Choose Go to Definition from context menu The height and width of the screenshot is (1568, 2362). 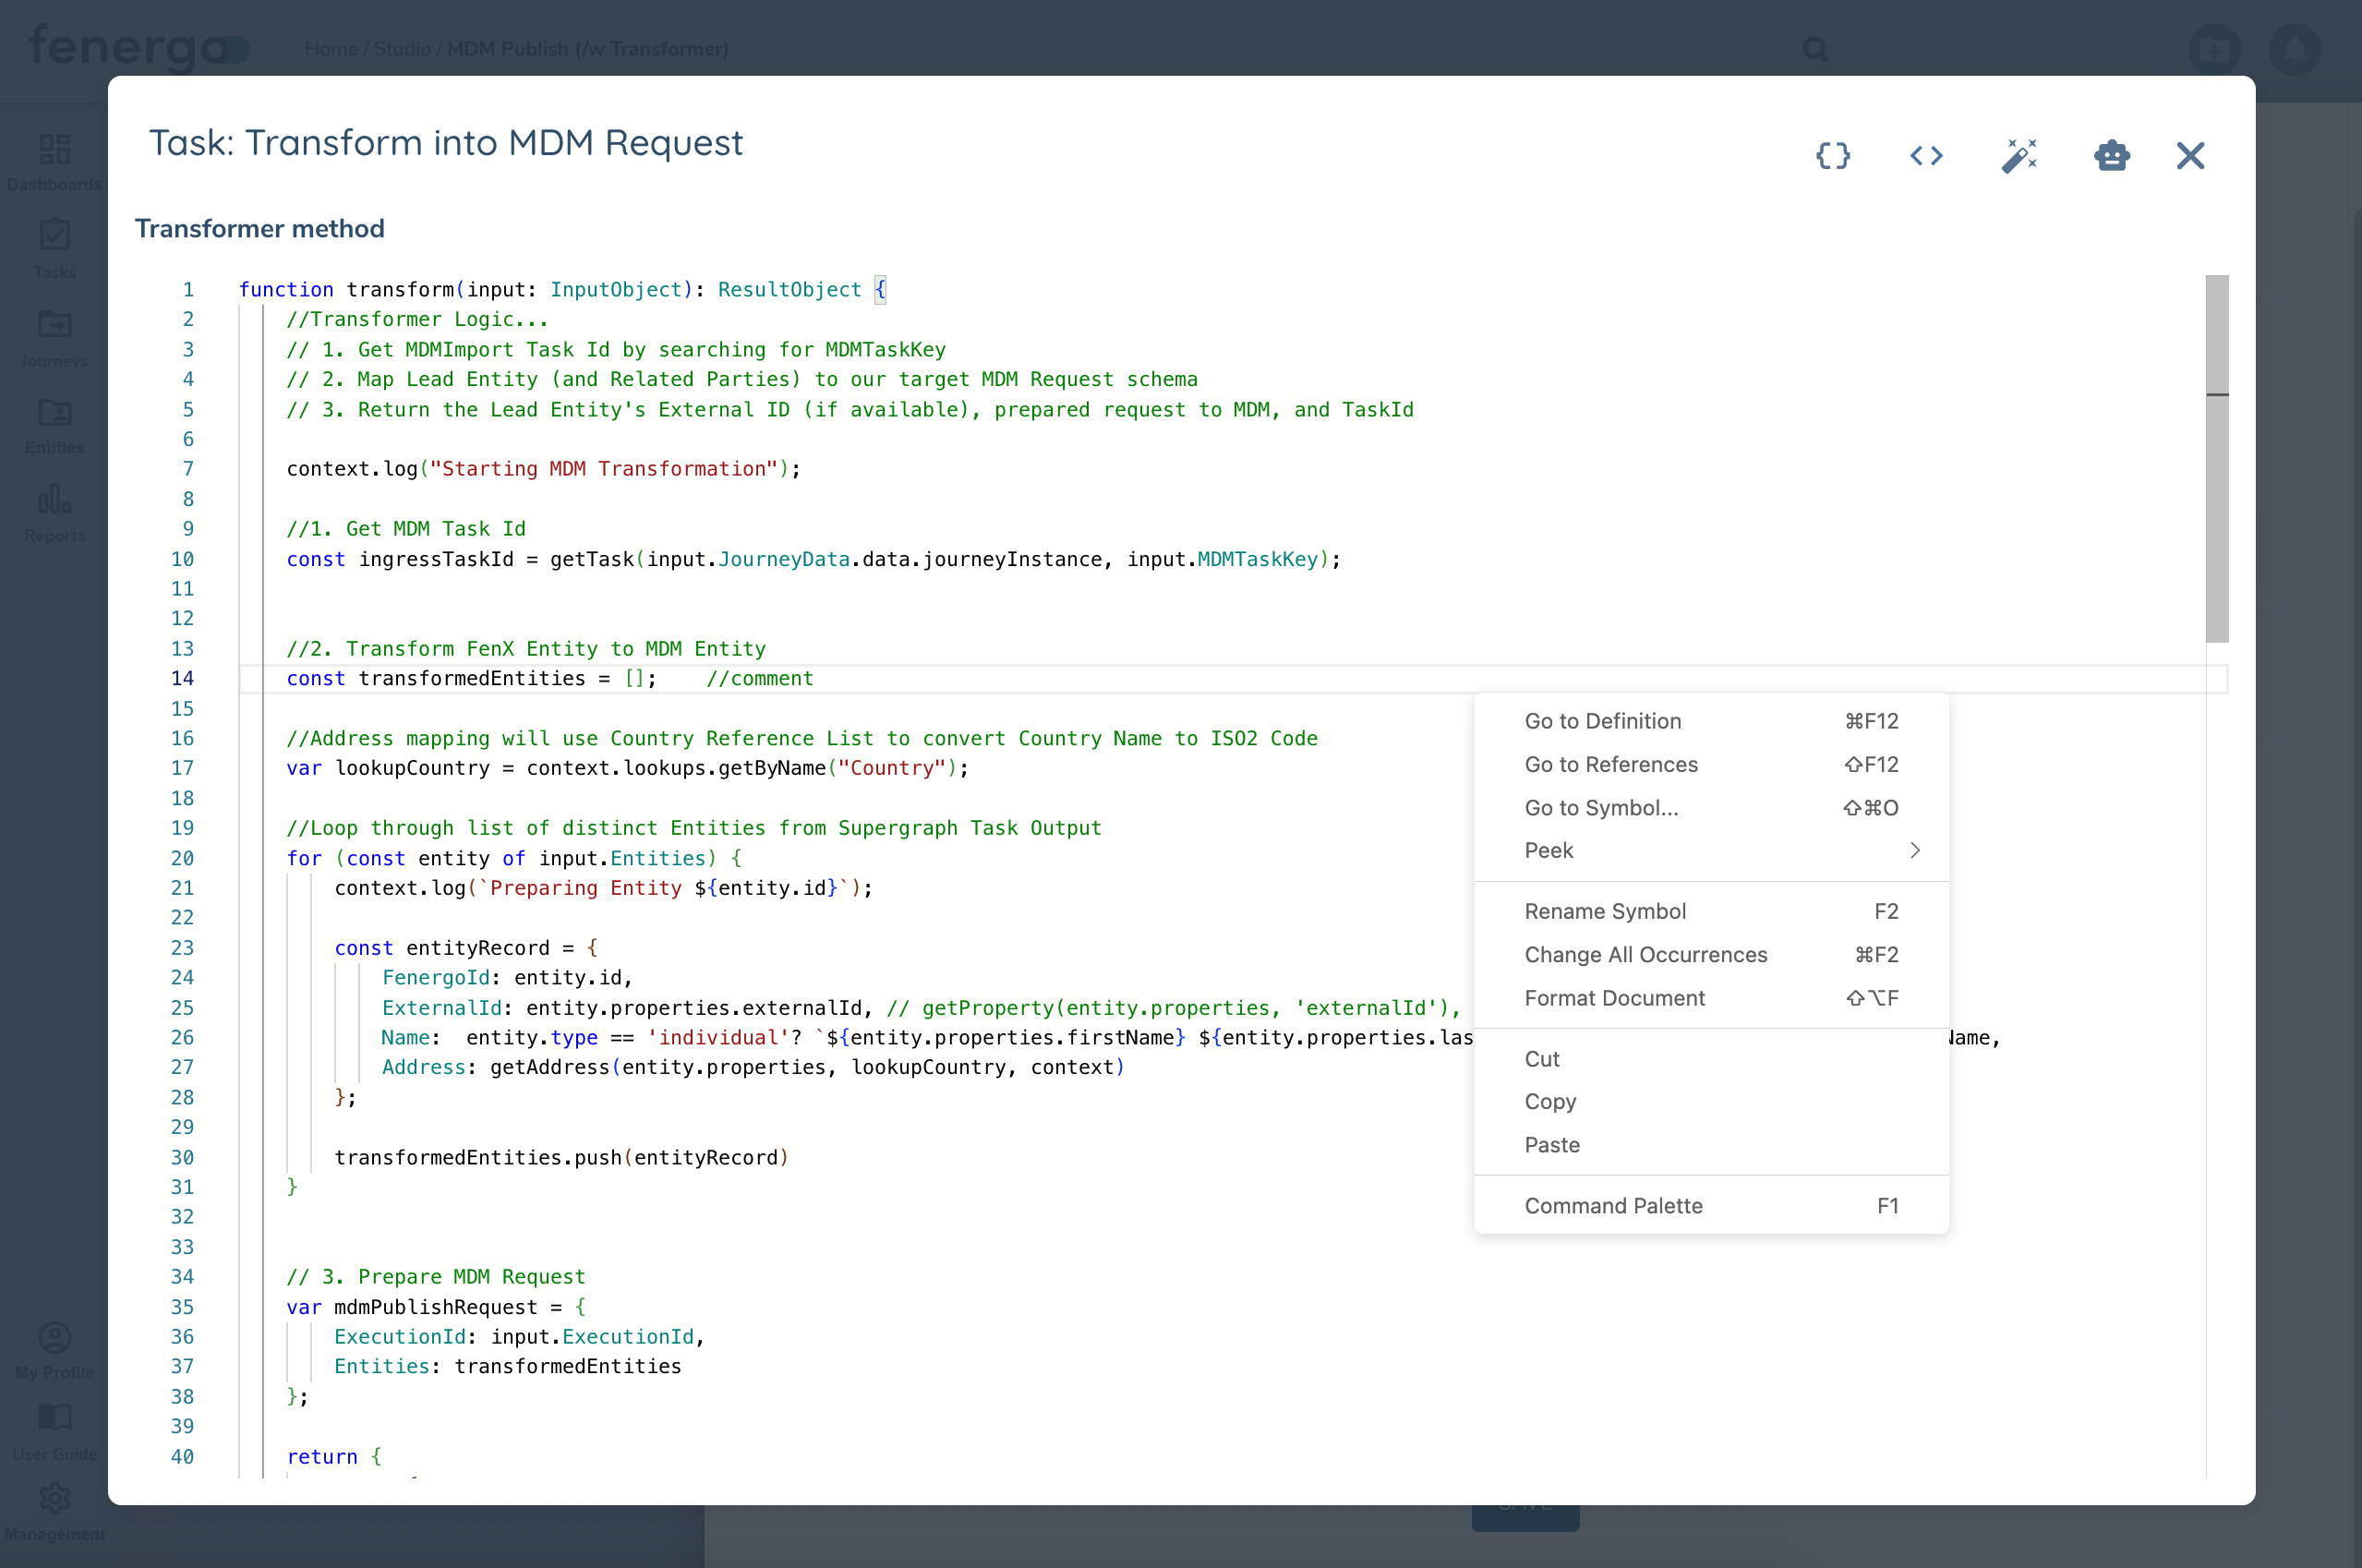[x=1602, y=721]
